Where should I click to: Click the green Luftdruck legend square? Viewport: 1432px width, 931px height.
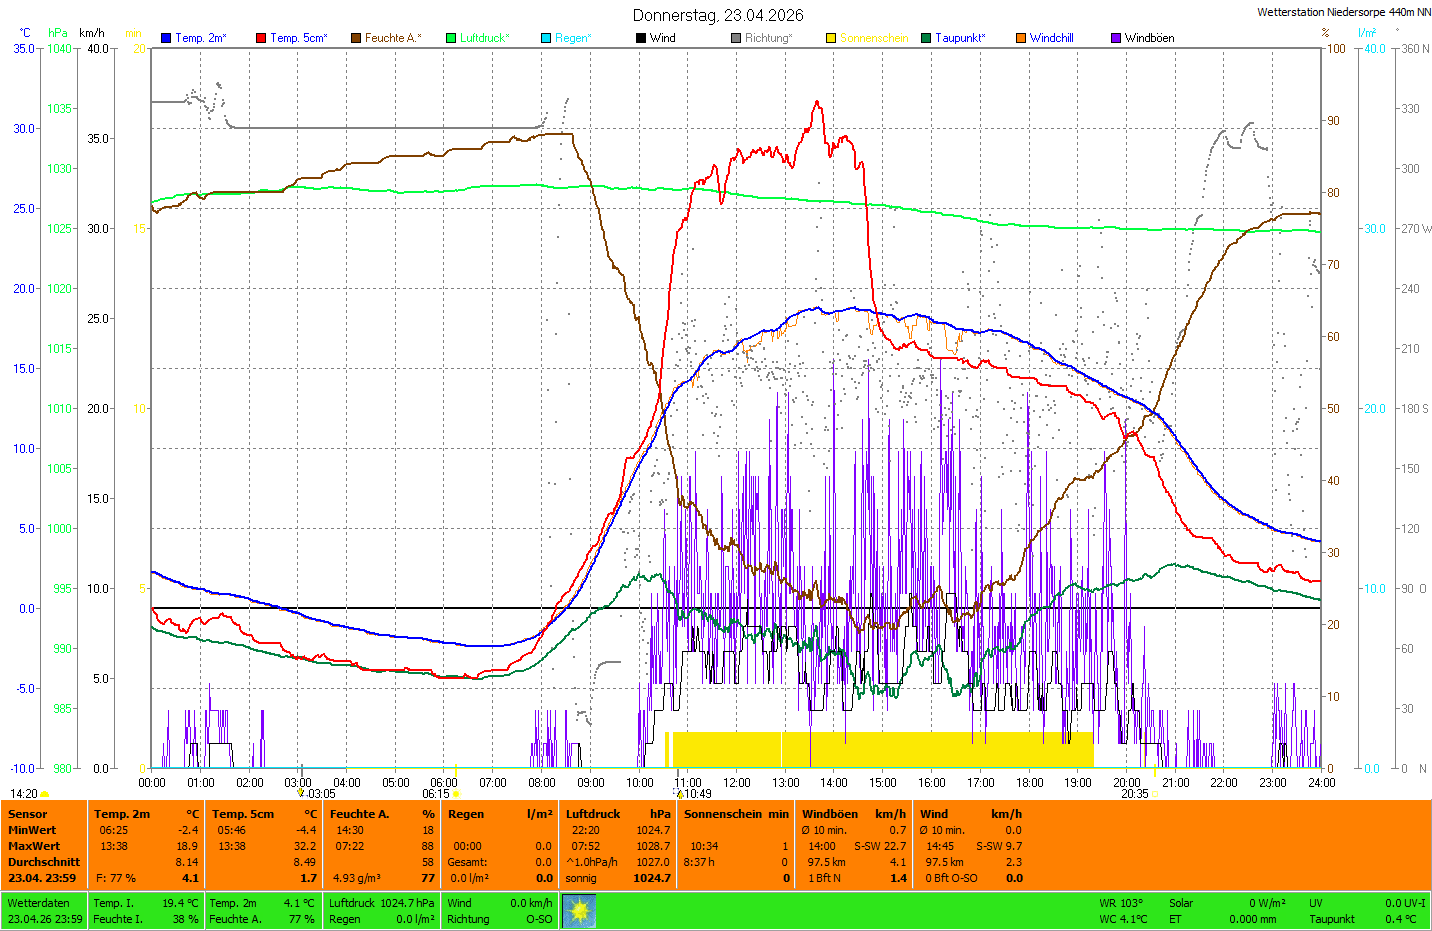(451, 38)
